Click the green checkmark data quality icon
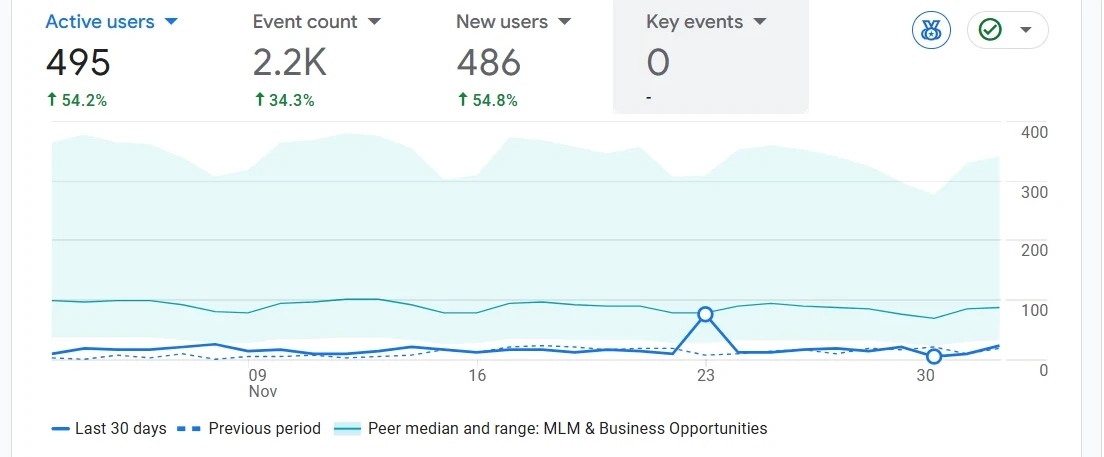1104x457 pixels. point(990,31)
